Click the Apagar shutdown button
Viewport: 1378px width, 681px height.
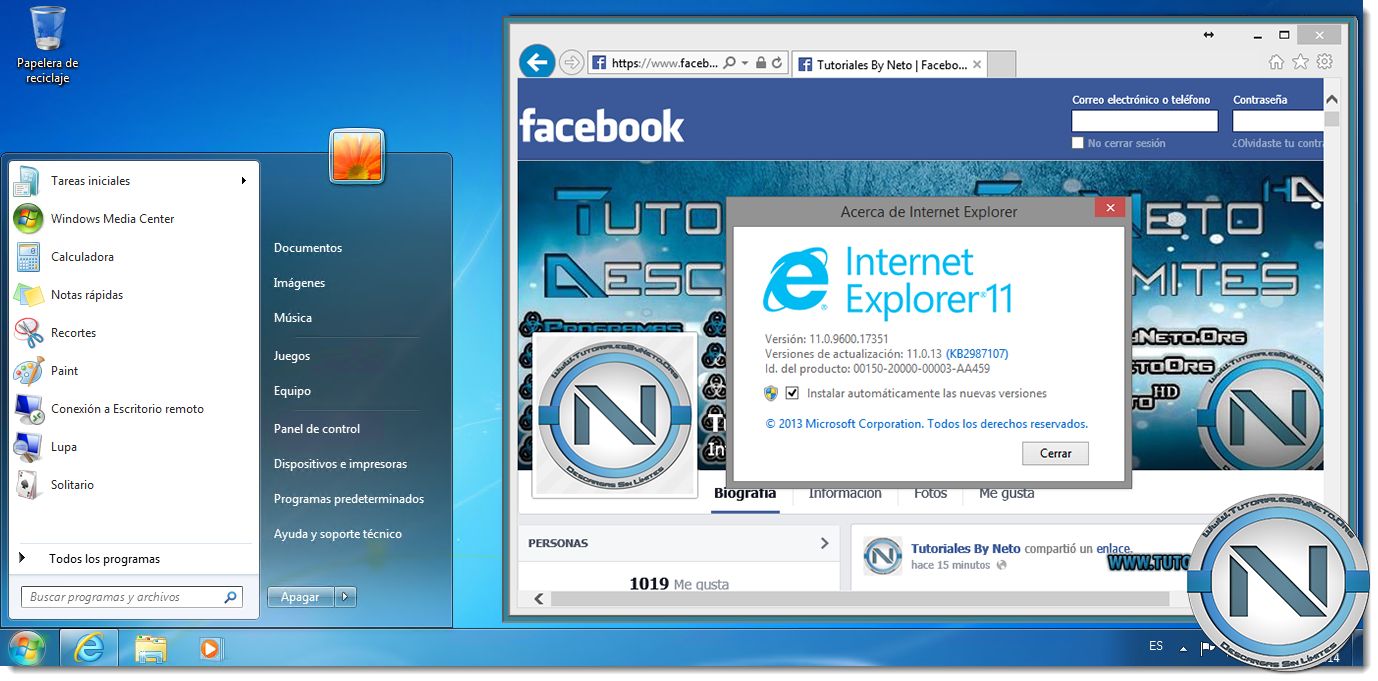301,597
